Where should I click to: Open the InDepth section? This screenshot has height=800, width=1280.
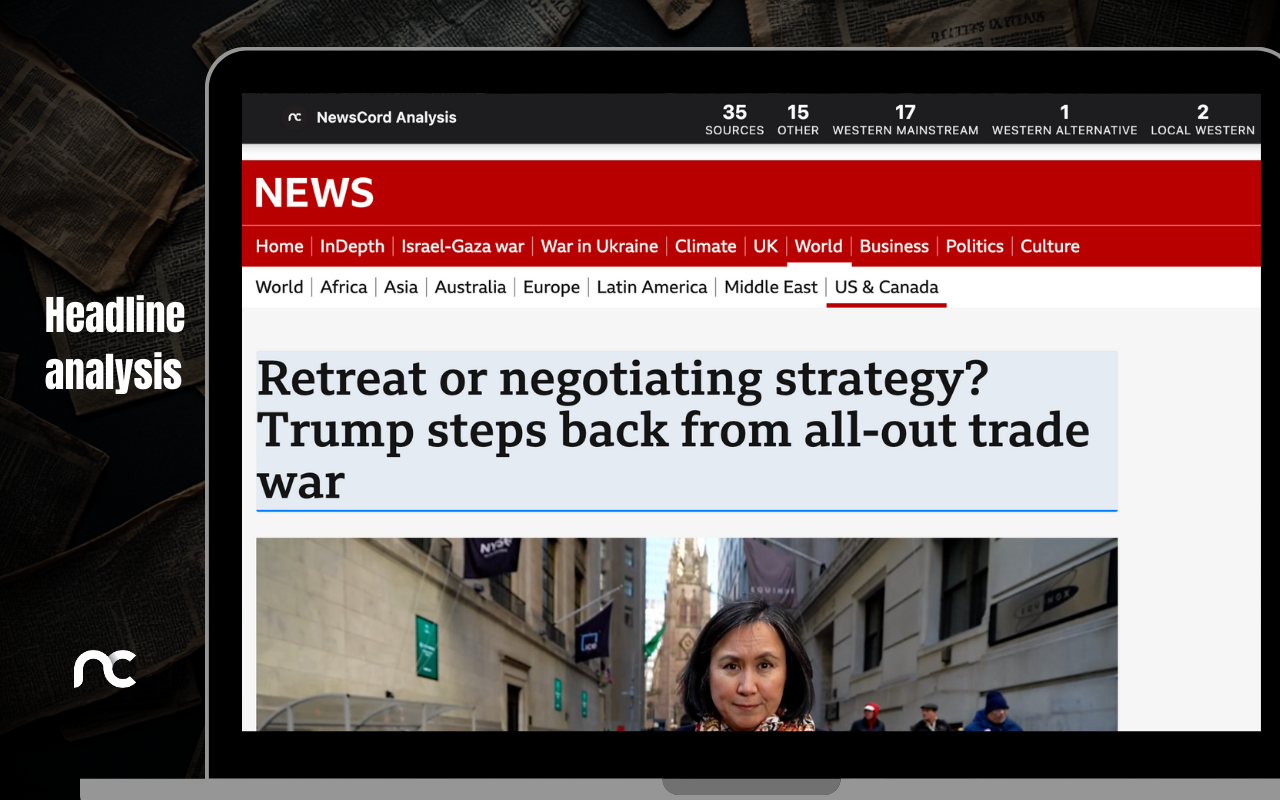352,246
